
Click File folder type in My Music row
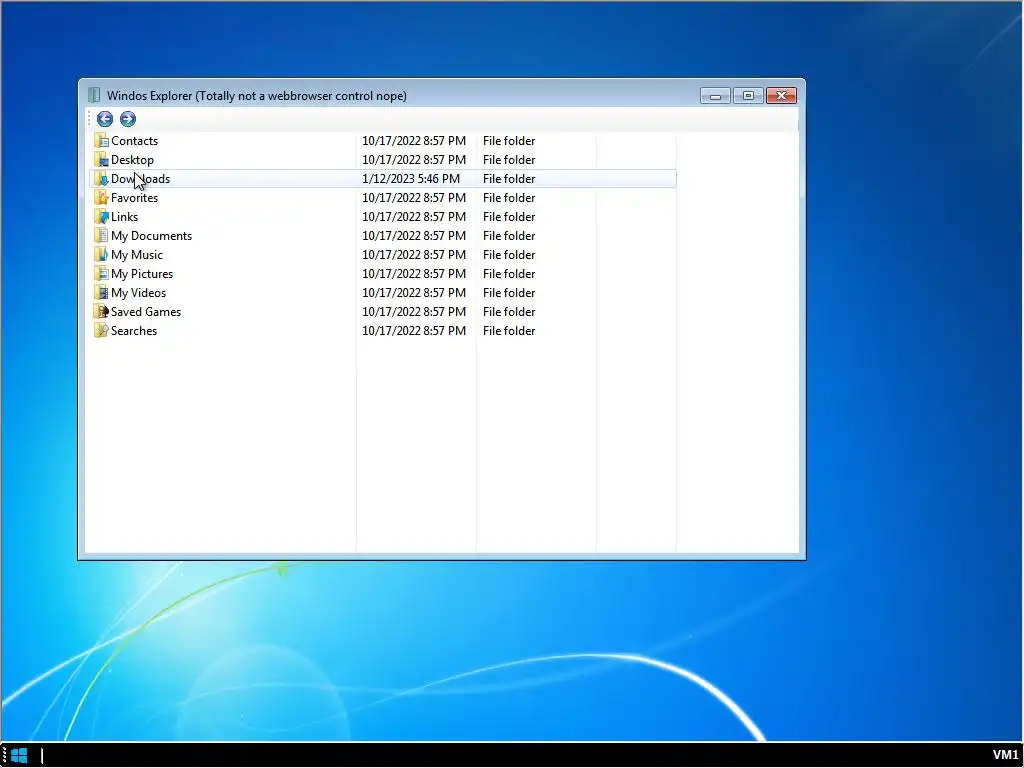pyautogui.click(x=509, y=254)
